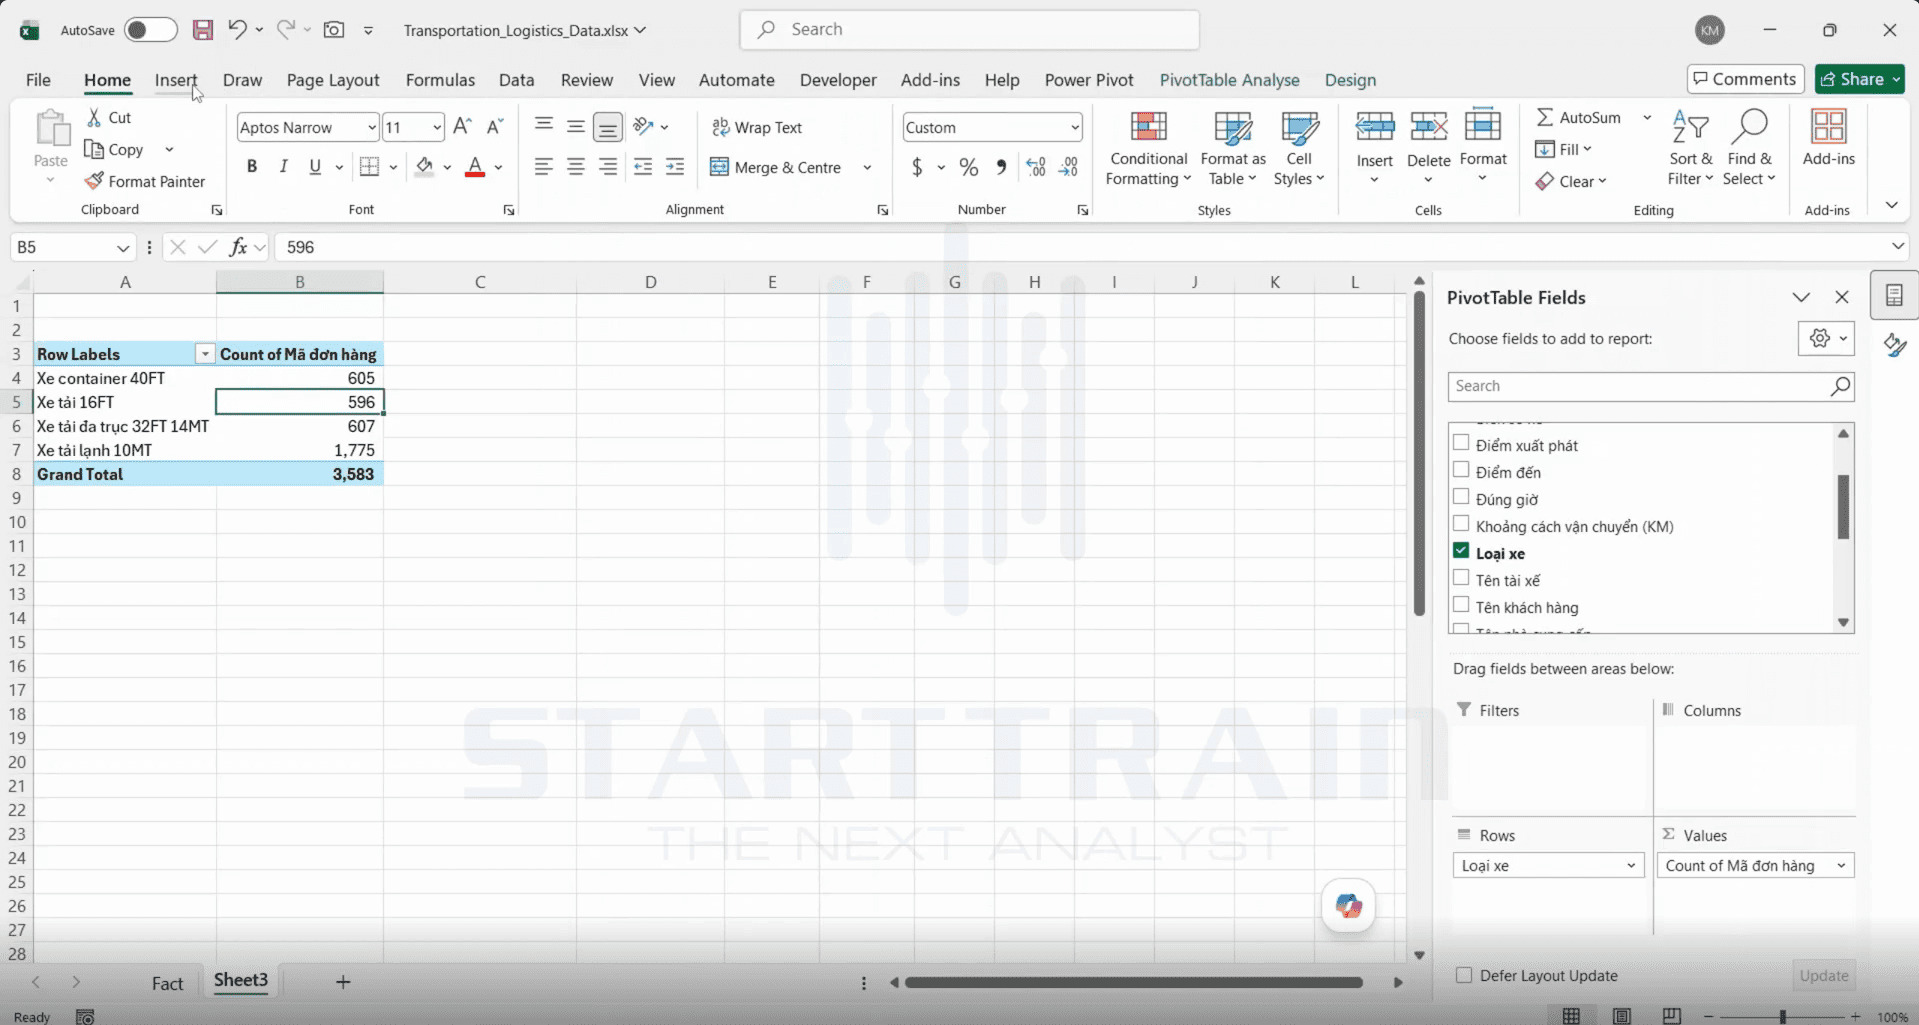Click the Increase Font Size icon

462,127
